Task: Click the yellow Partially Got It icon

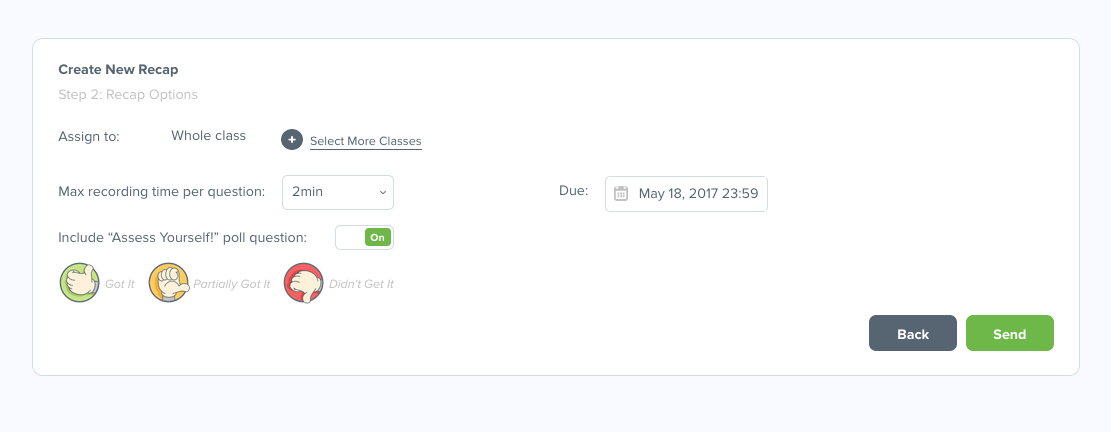Action: coord(169,283)
